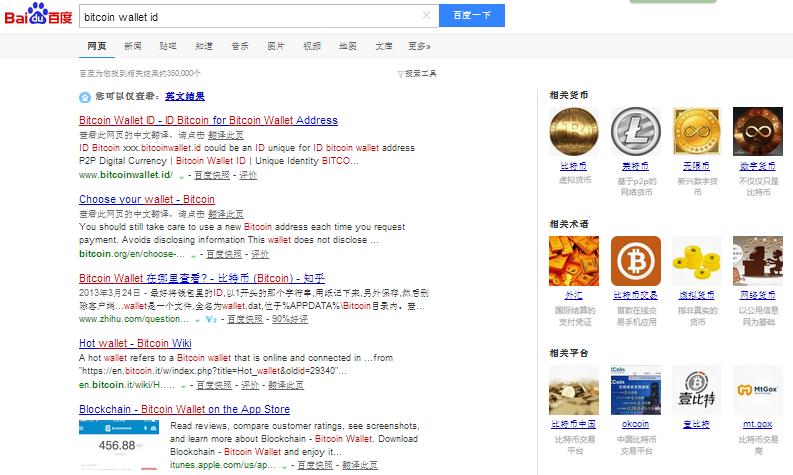Expand arrow beside www.bitcoinwallet.id URL
The height and width of the screenshot is (475, 793).
(181, 177)
